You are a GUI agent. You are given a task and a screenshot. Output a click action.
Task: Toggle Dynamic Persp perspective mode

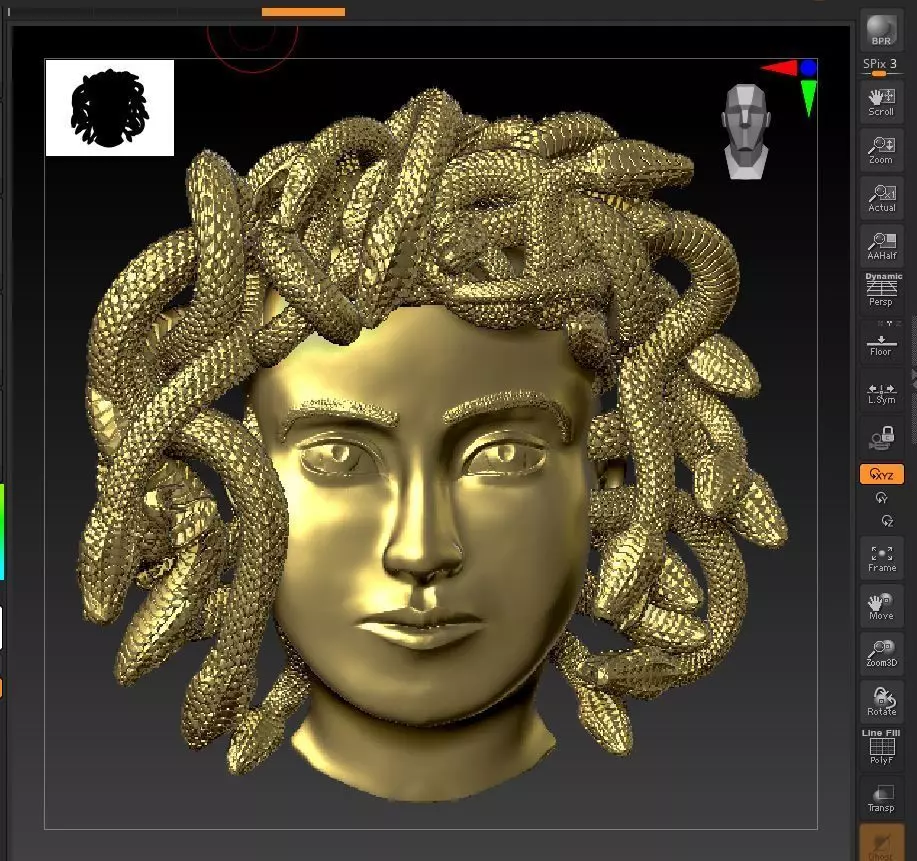click(881, 290)
